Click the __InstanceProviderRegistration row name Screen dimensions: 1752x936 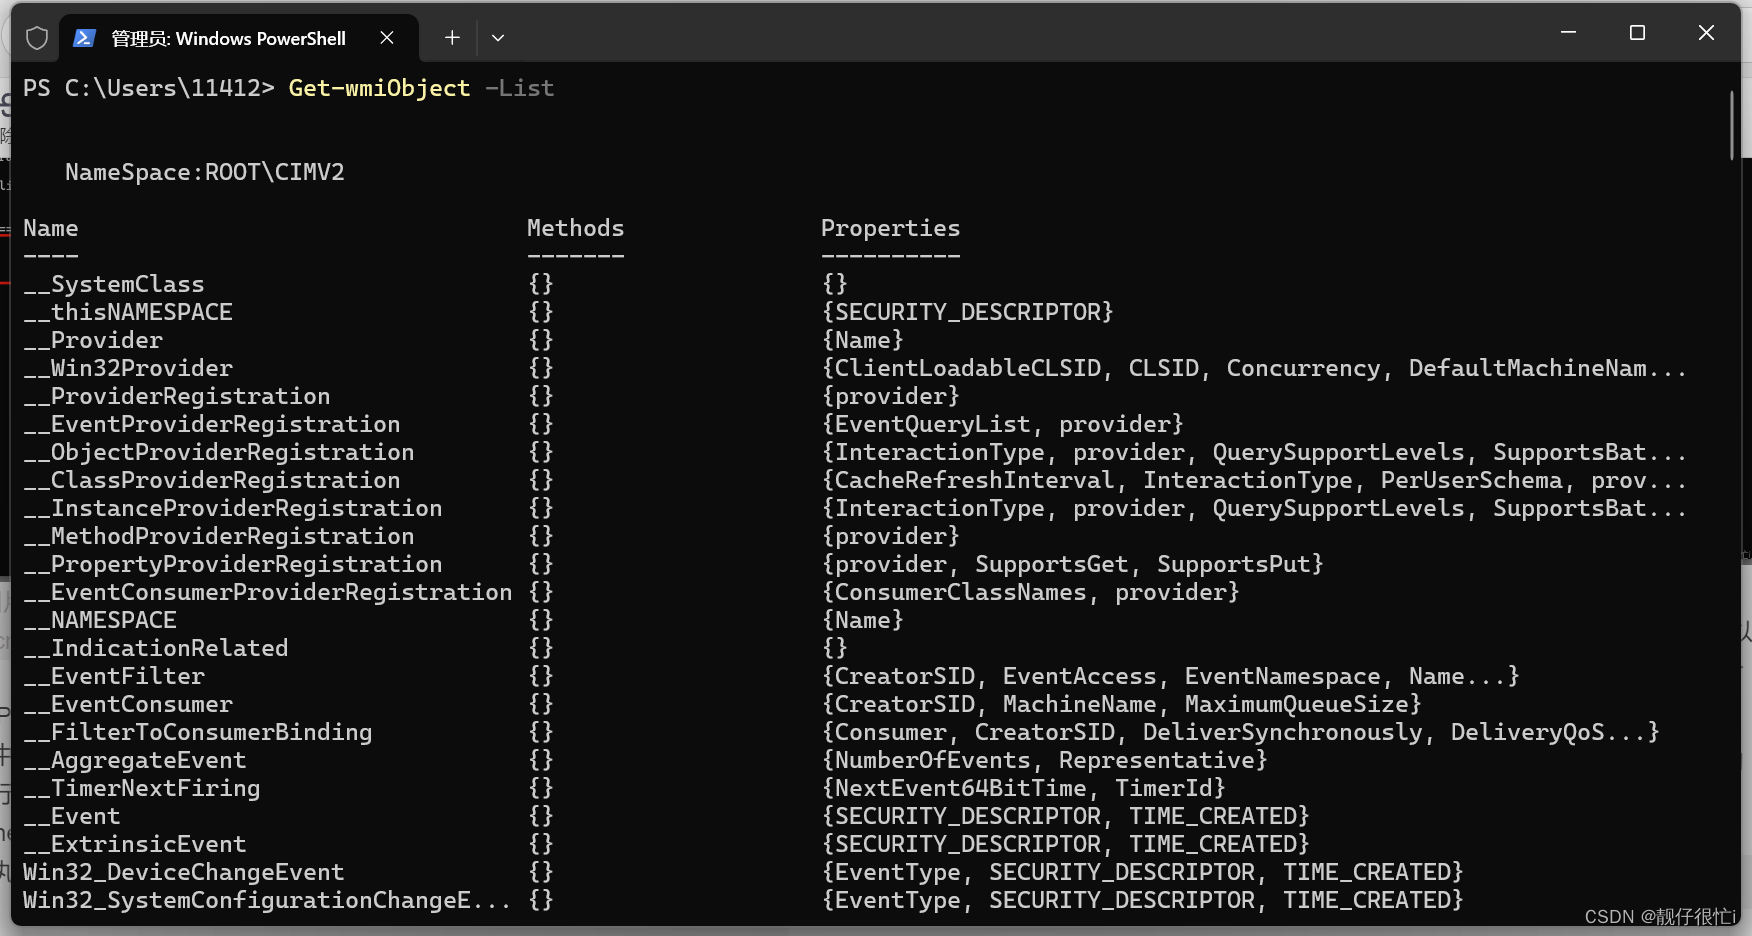tap(233, 508)
